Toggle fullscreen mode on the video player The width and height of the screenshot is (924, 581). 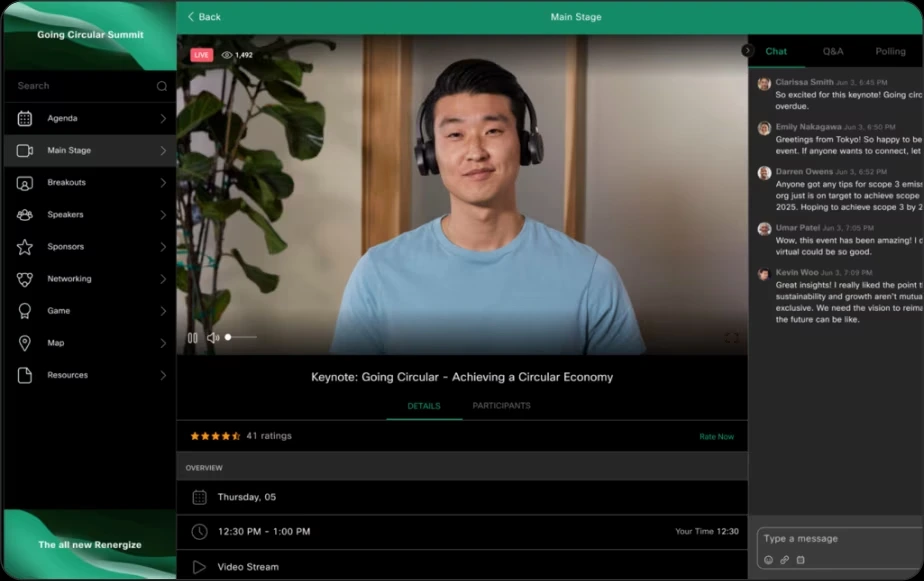click(733, 338)
